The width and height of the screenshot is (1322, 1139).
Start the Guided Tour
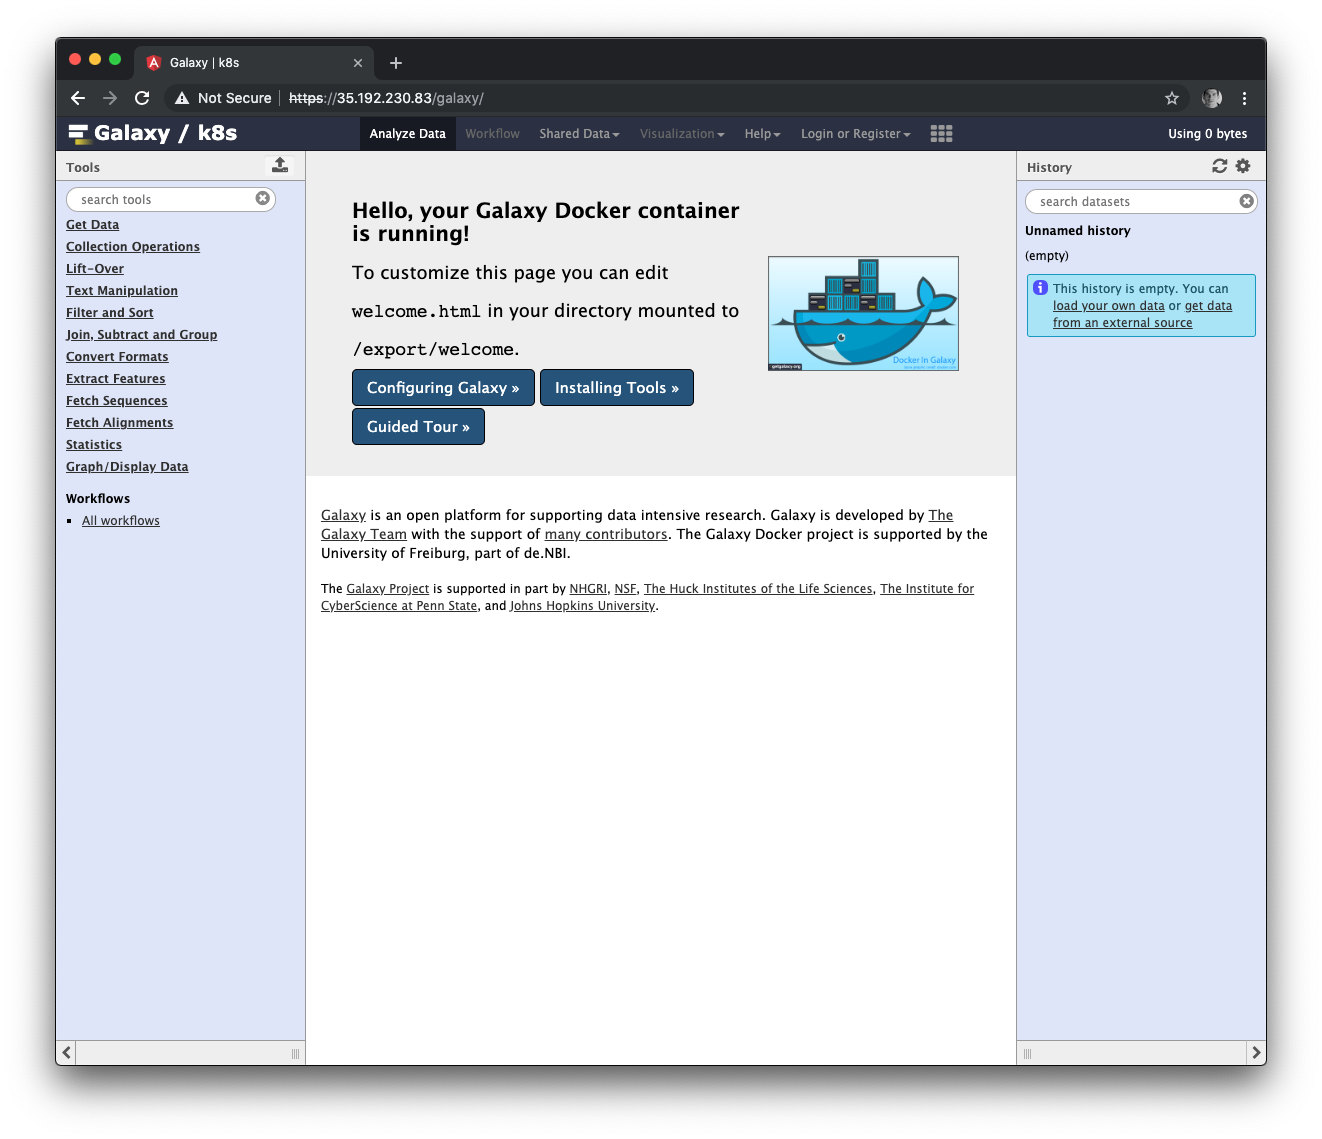(x=418, y=427)
